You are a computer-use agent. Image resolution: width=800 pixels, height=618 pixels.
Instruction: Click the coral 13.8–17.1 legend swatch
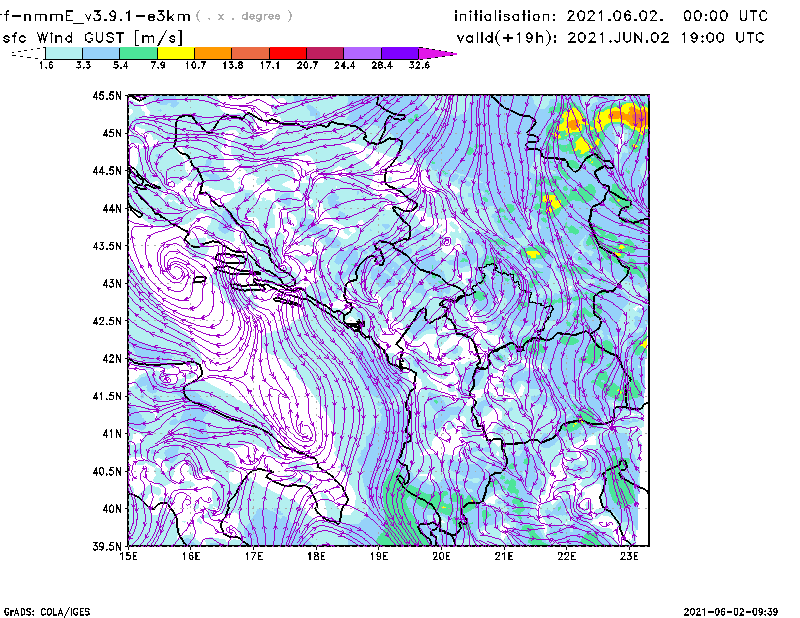(x=251, y=53)
